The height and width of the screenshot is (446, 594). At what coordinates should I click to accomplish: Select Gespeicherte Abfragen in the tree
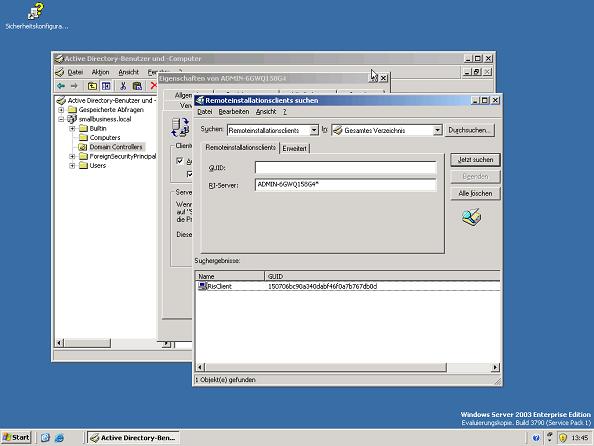click(x=111, y=110)
